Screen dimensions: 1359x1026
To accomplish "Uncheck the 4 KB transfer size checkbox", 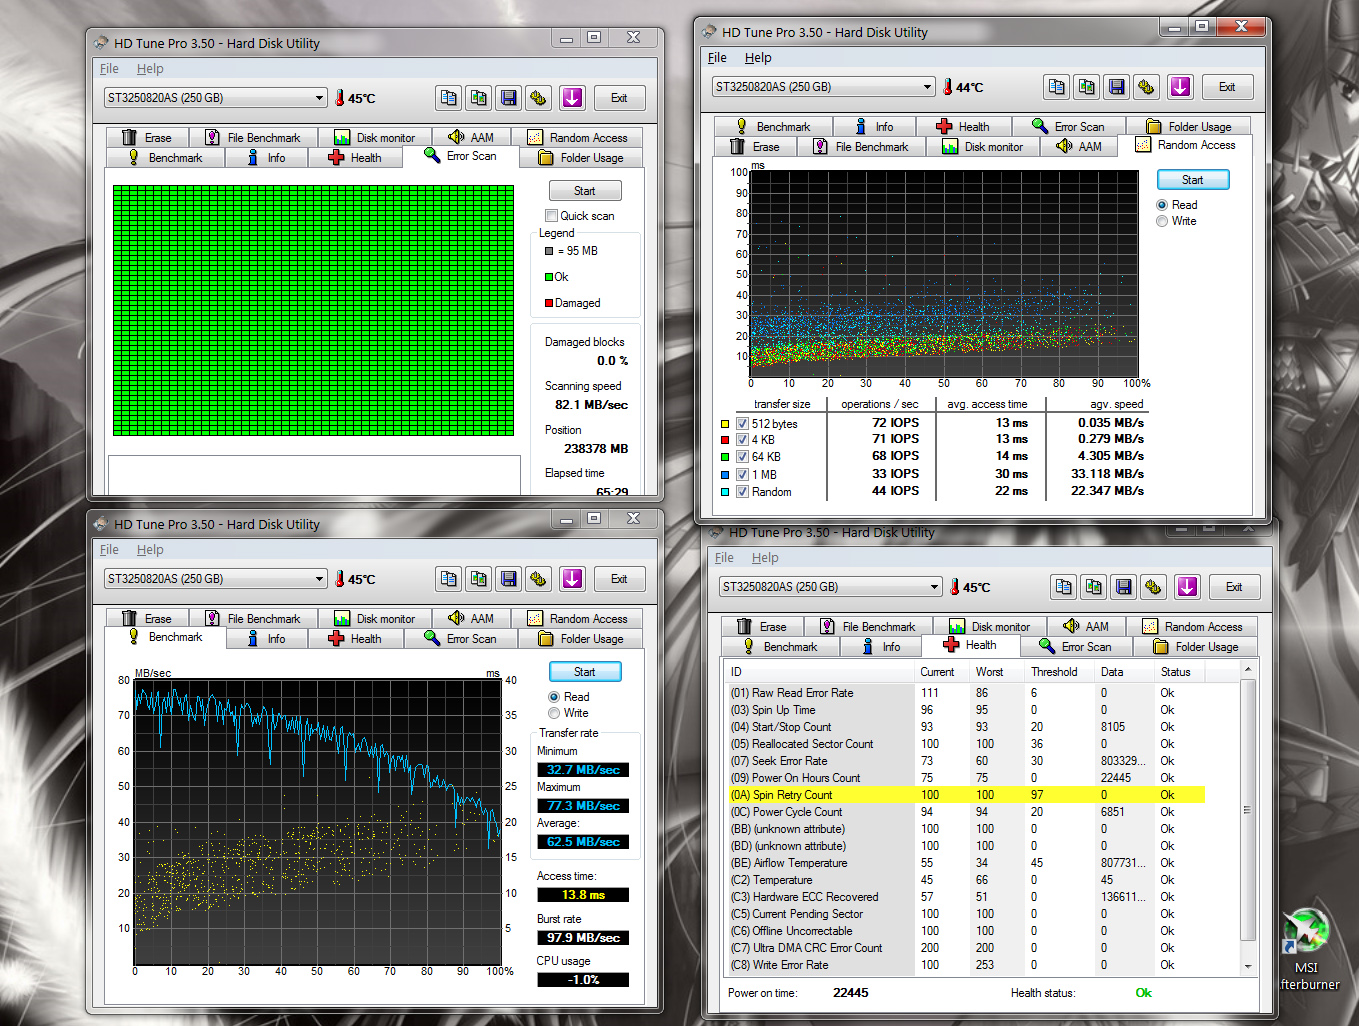I will point(742,440).
